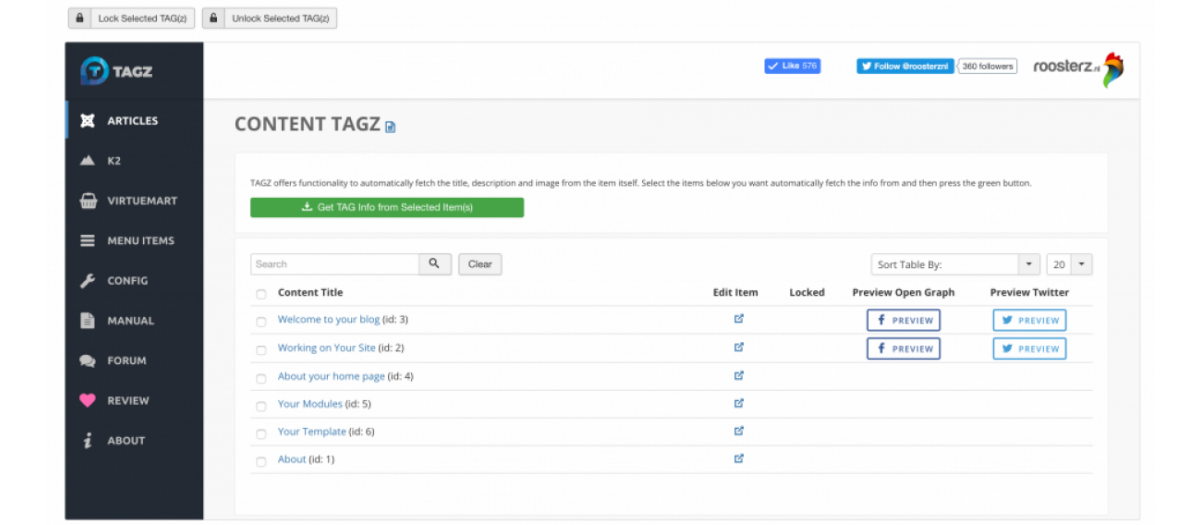Click the Edit Item column header
Screen dimensions: 1200x525
735,293
